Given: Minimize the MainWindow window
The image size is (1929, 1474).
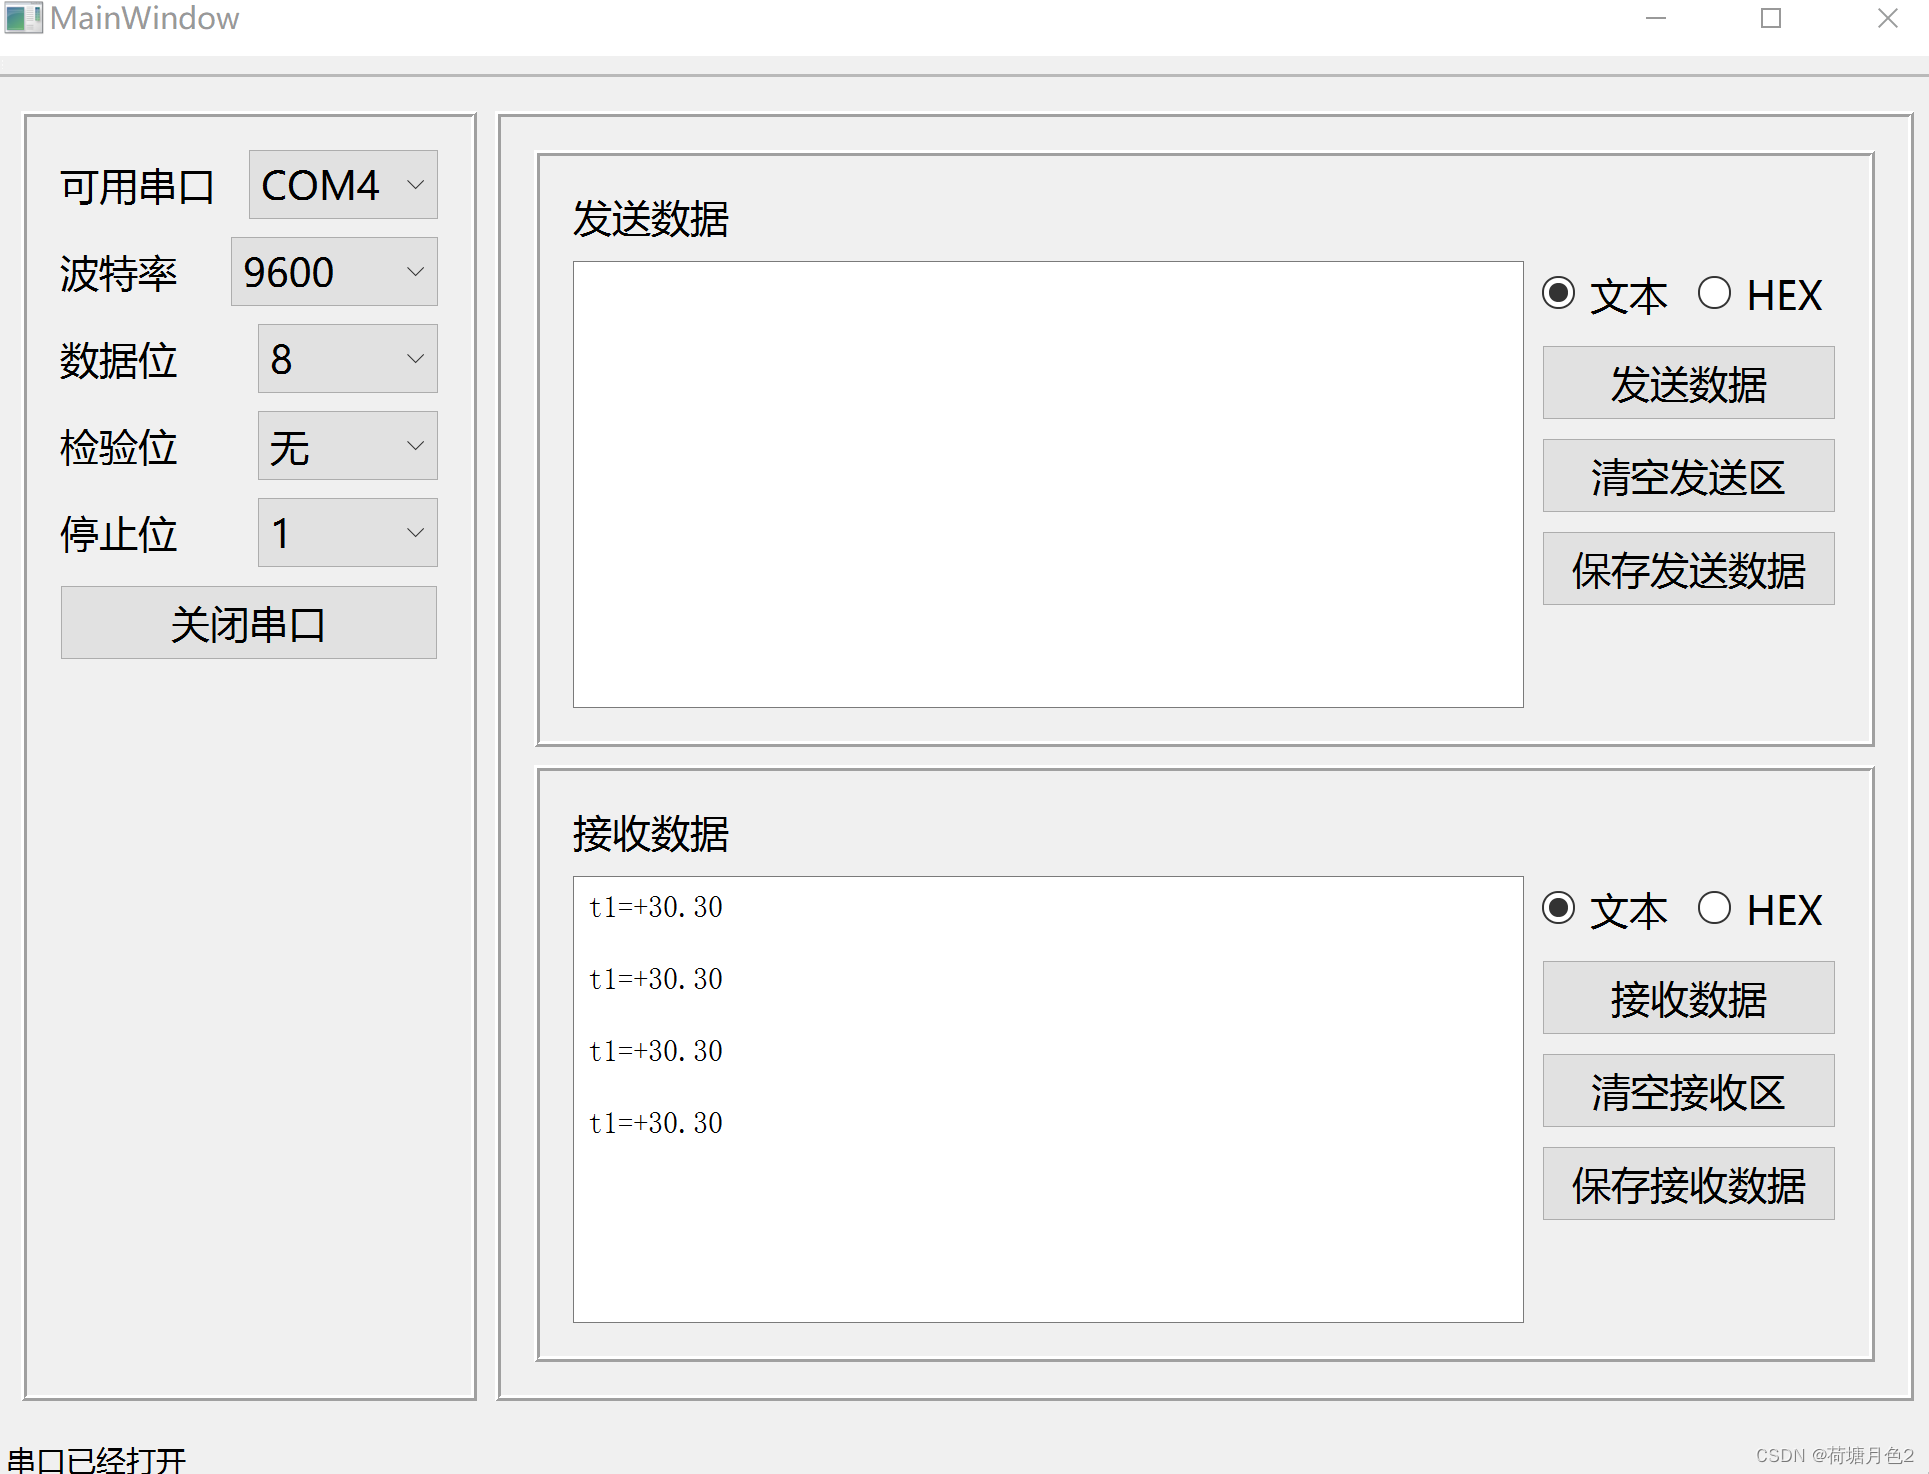Looking at the screenshot, I should [1656, 18].
